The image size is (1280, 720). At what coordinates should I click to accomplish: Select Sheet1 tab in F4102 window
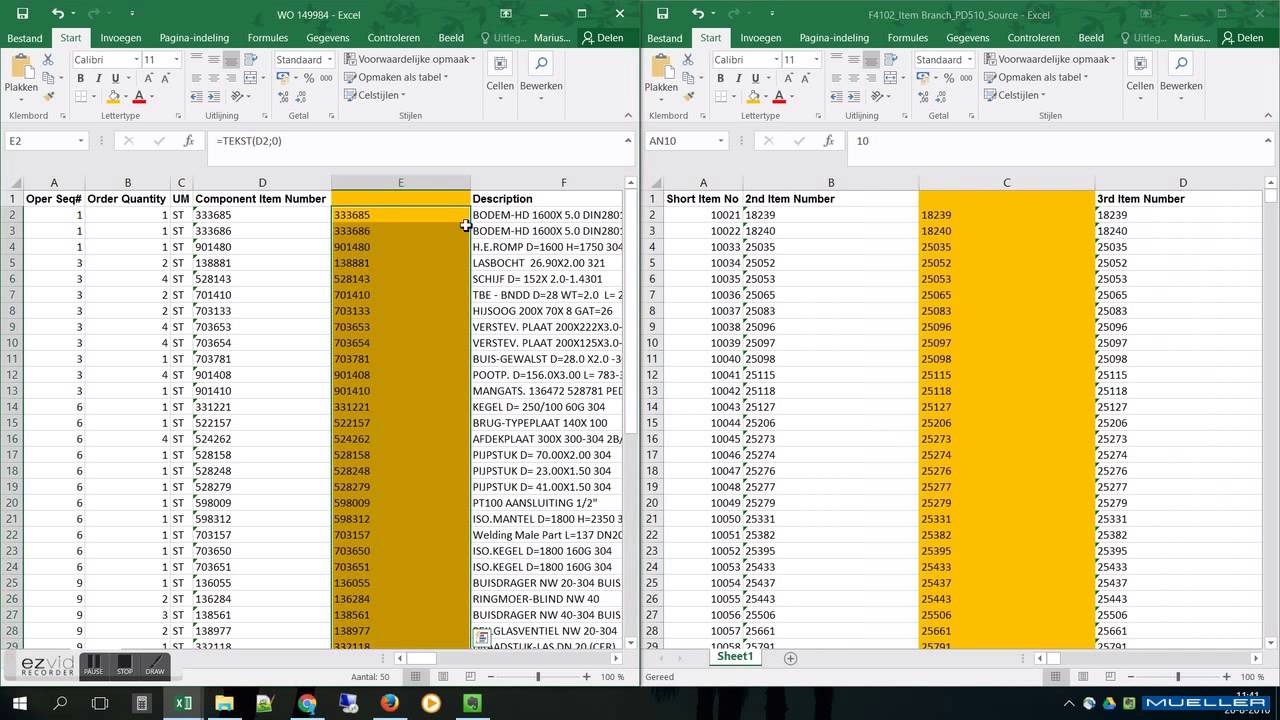[x=735, y=657]
